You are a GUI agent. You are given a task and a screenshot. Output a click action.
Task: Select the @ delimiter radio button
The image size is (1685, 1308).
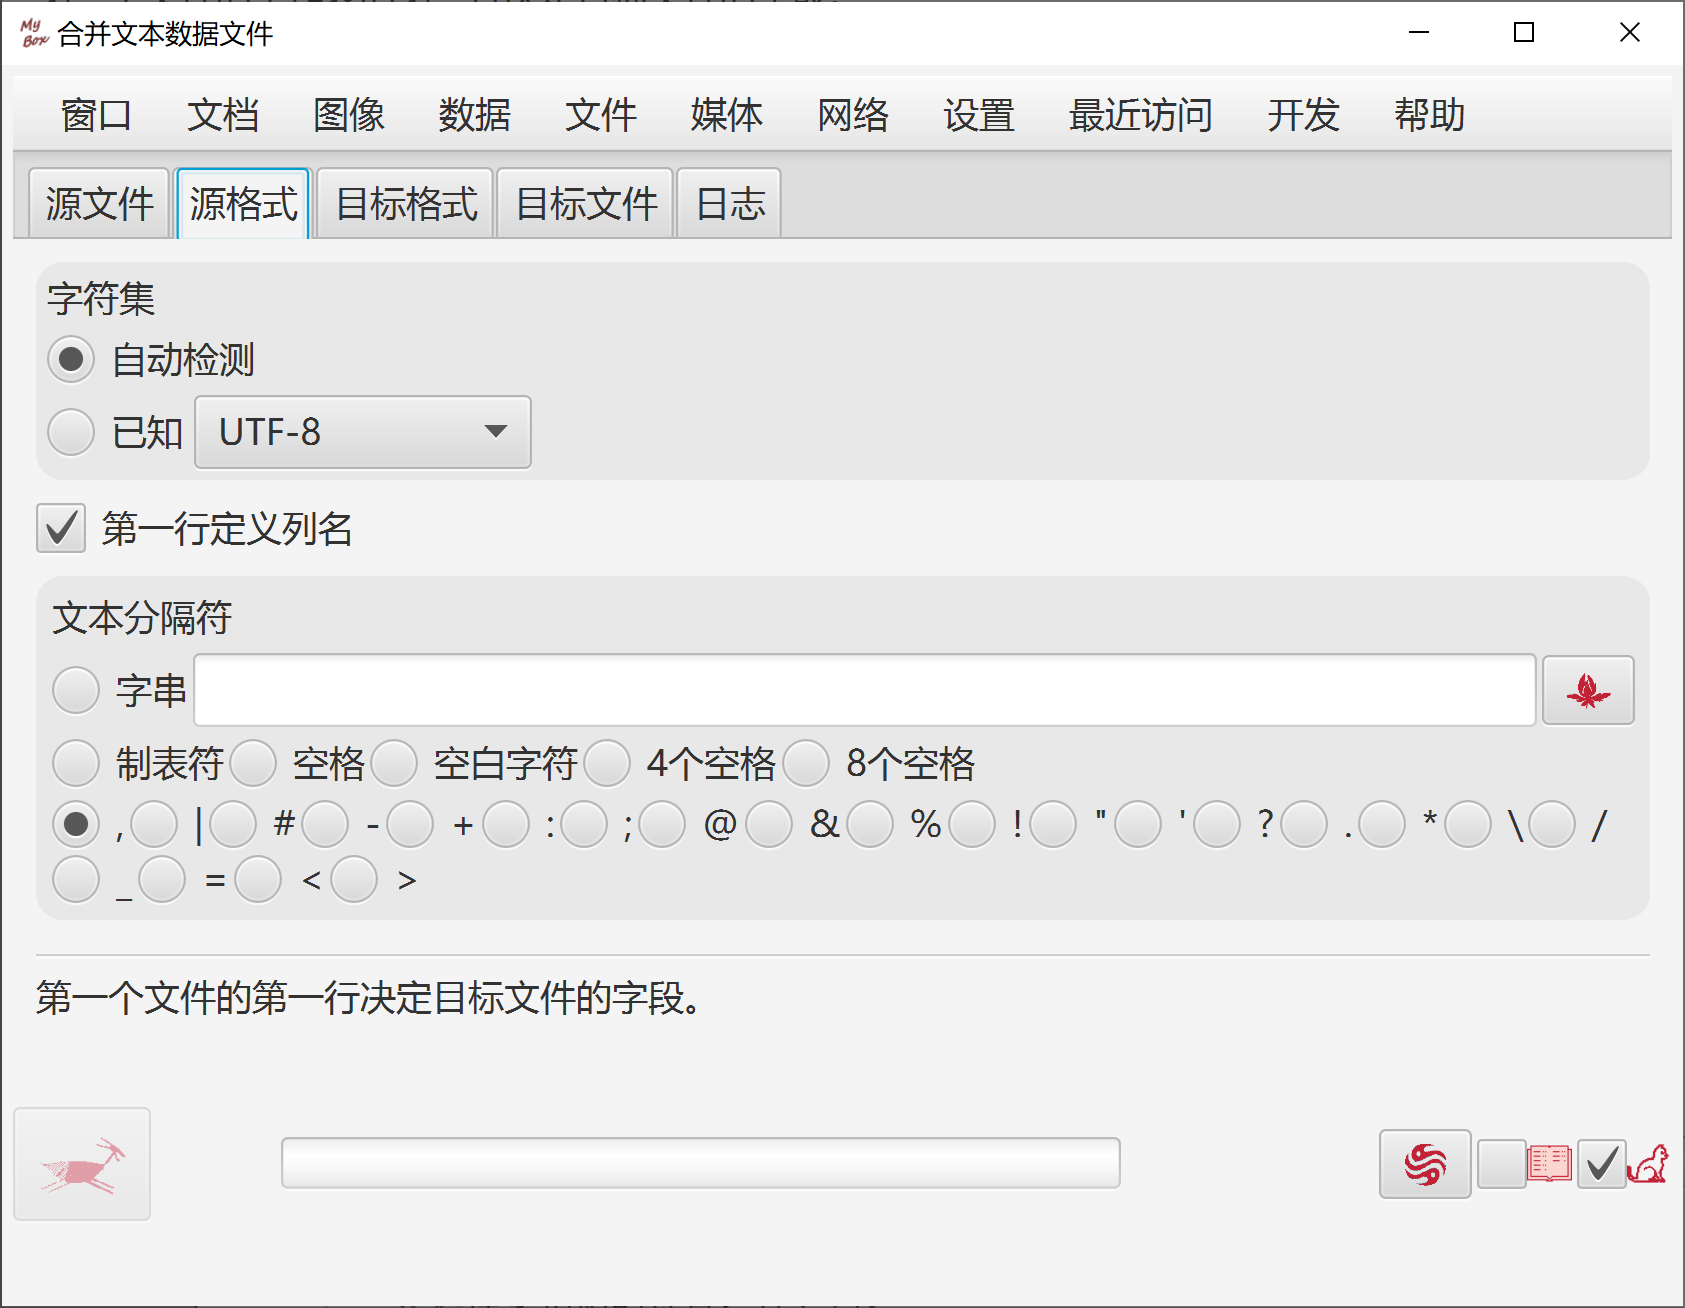662,824
